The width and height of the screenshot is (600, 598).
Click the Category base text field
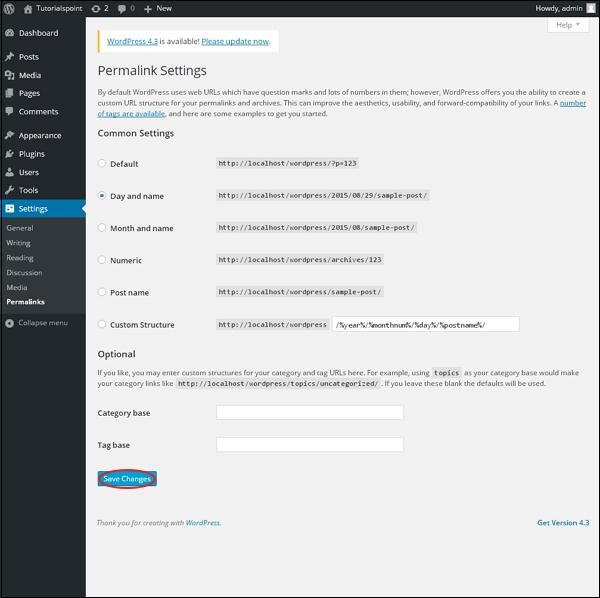310,413
